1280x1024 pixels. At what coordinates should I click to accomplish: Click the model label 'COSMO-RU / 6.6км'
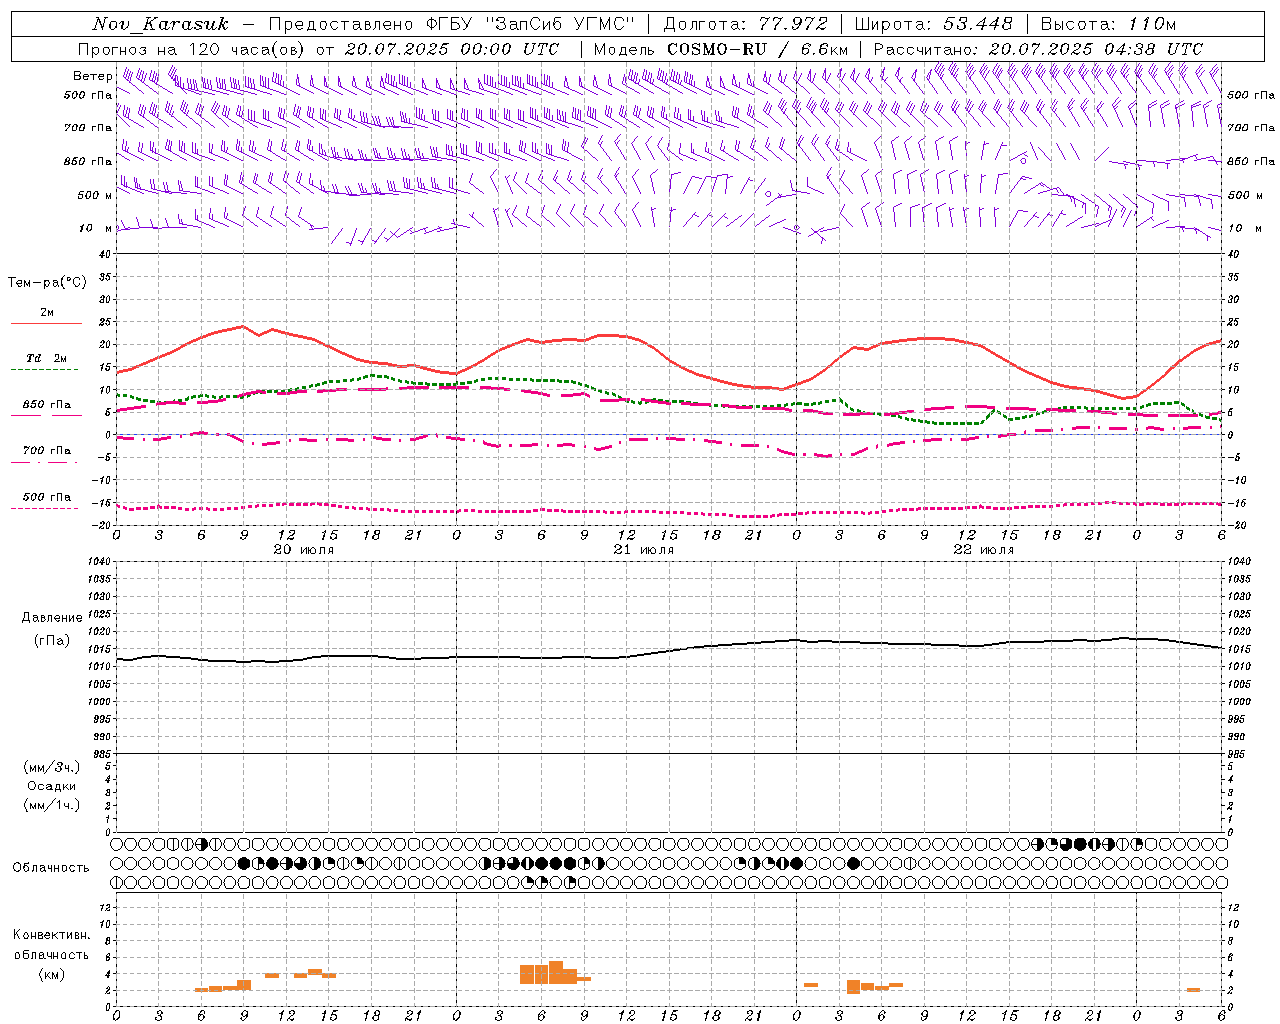click(x=757, y=48)
